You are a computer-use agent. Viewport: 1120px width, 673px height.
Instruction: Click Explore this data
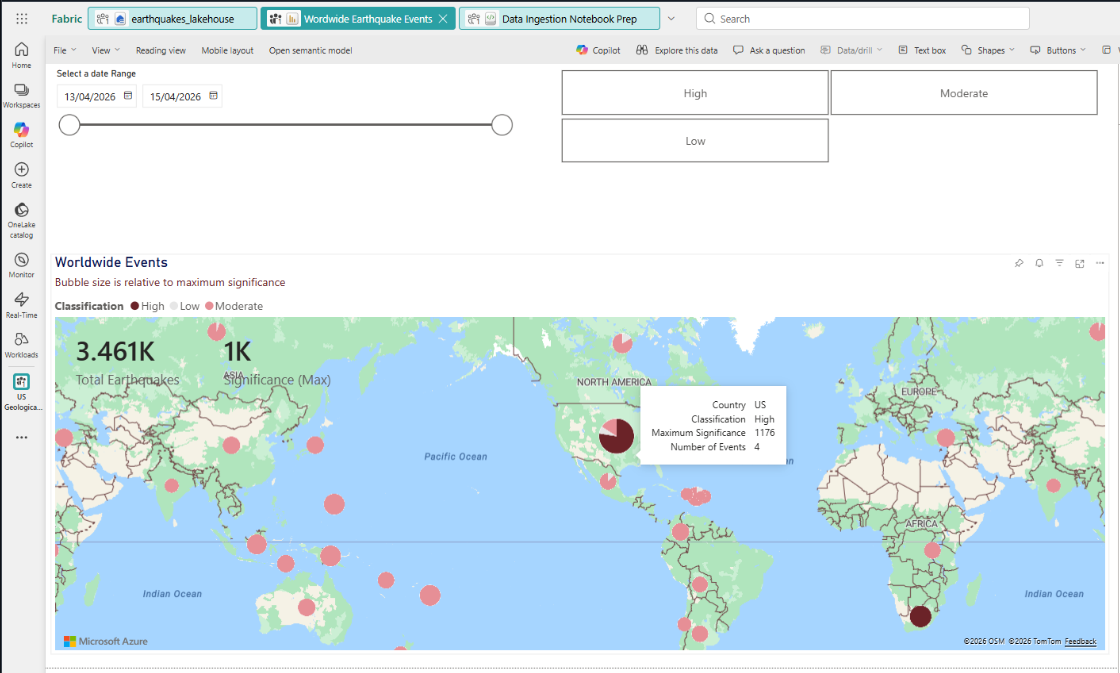pos(677,50)
